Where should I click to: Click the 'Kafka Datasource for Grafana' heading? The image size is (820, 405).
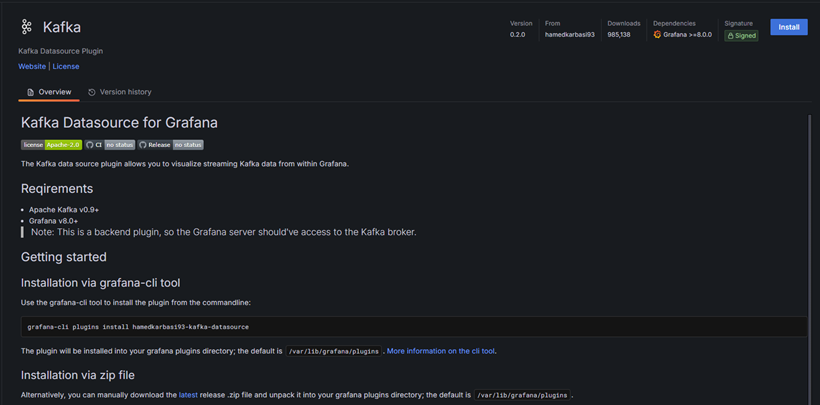119,123
